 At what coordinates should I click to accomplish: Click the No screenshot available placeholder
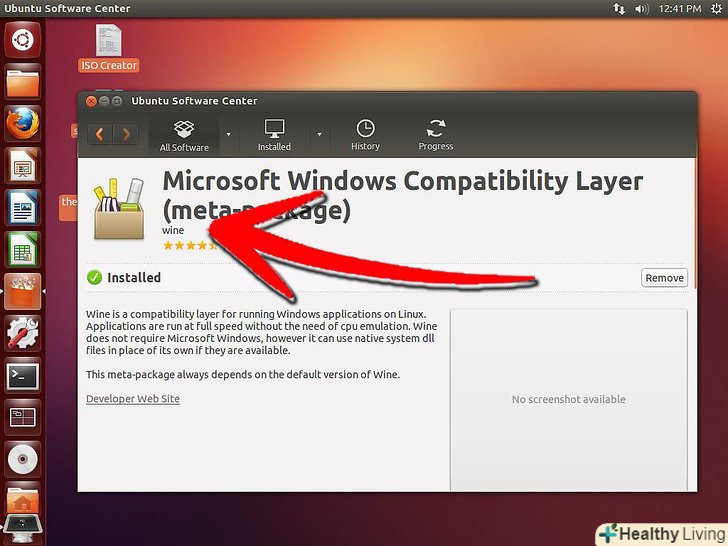tap(568, 399)
